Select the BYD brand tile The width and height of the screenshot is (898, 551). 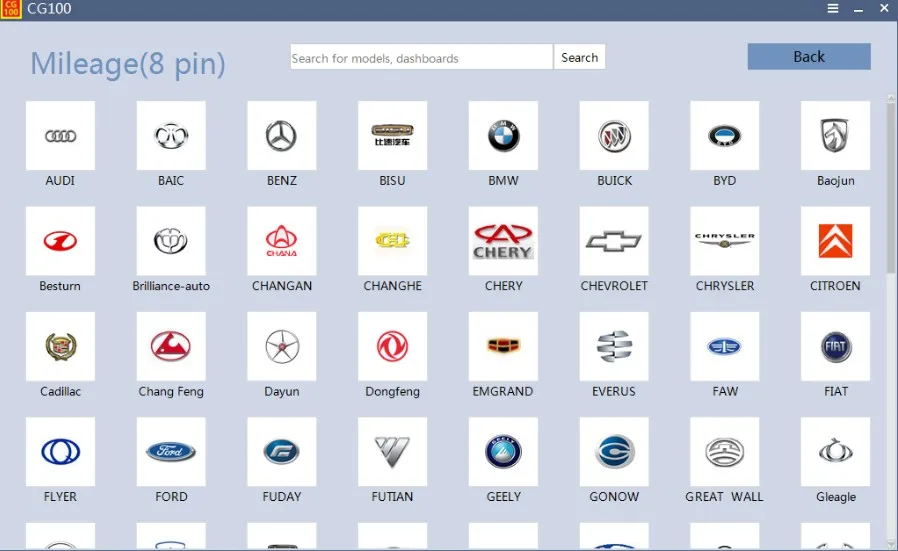pos(724,135)
